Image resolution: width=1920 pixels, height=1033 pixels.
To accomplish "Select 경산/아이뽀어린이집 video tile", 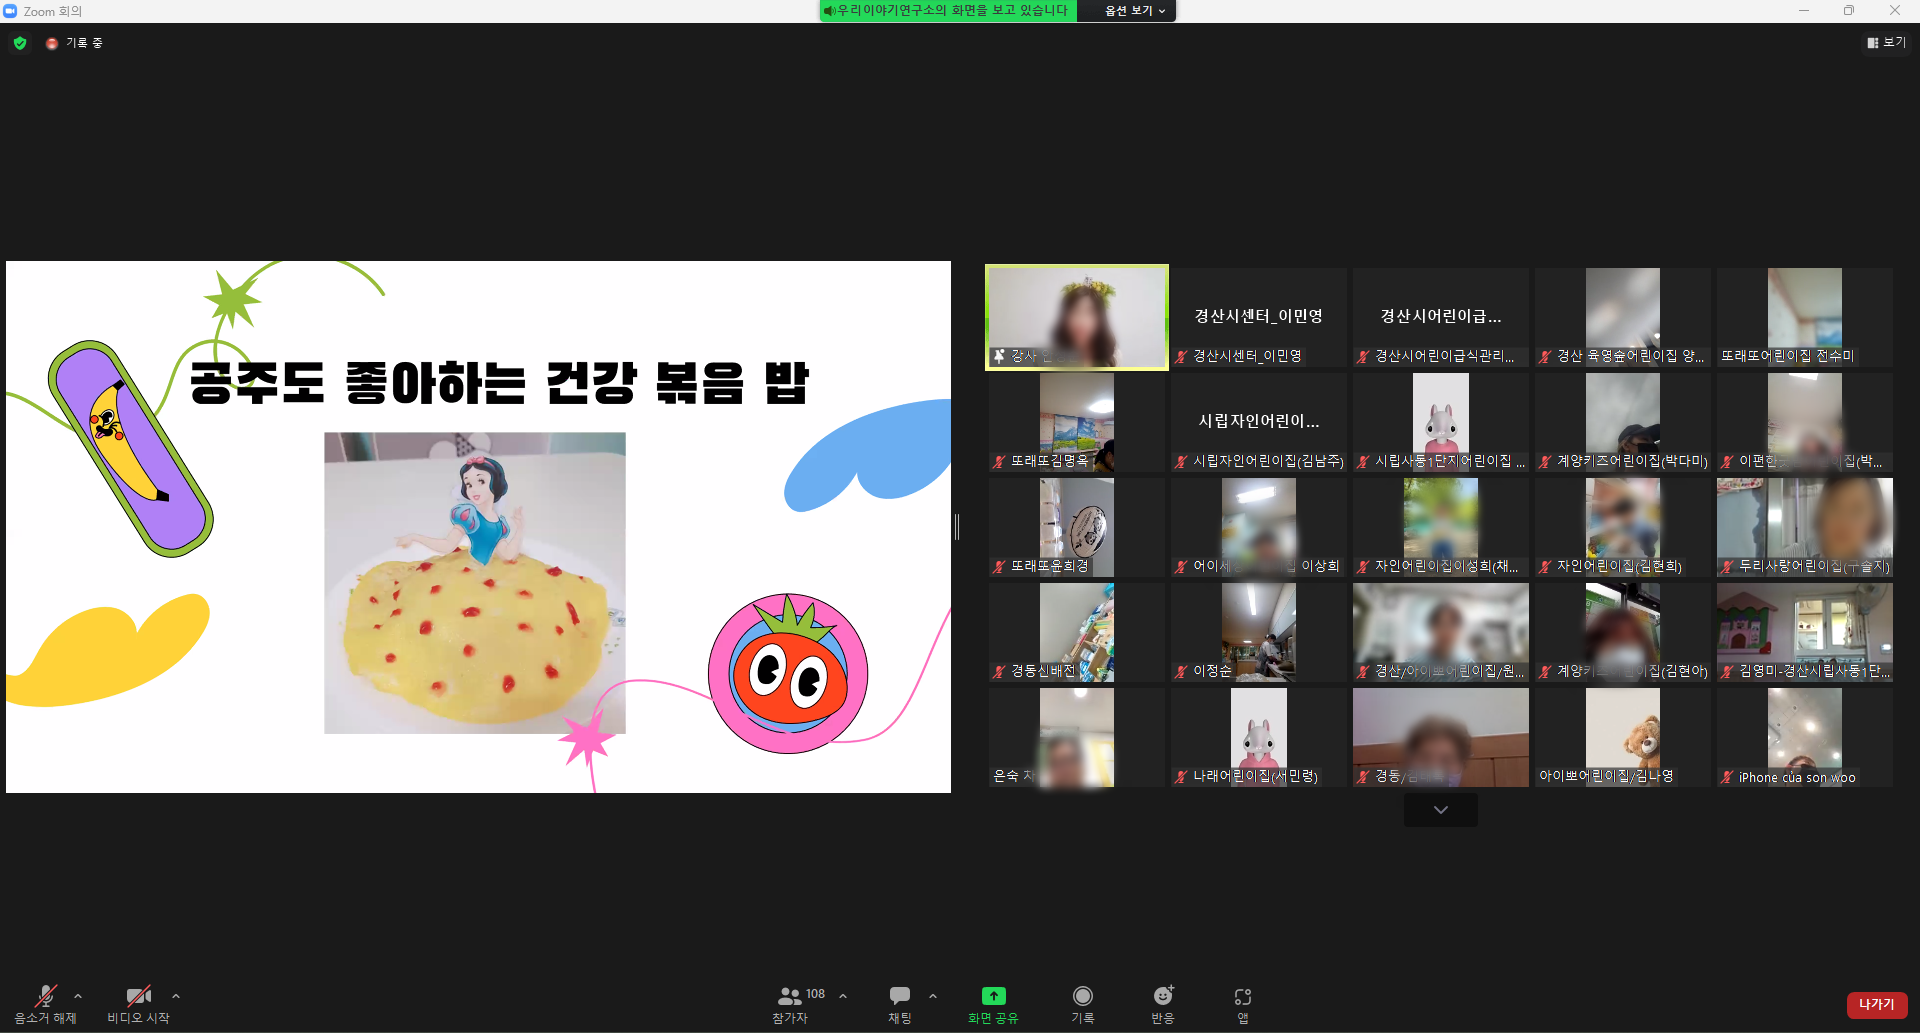I will click(x=1441, y=632).
